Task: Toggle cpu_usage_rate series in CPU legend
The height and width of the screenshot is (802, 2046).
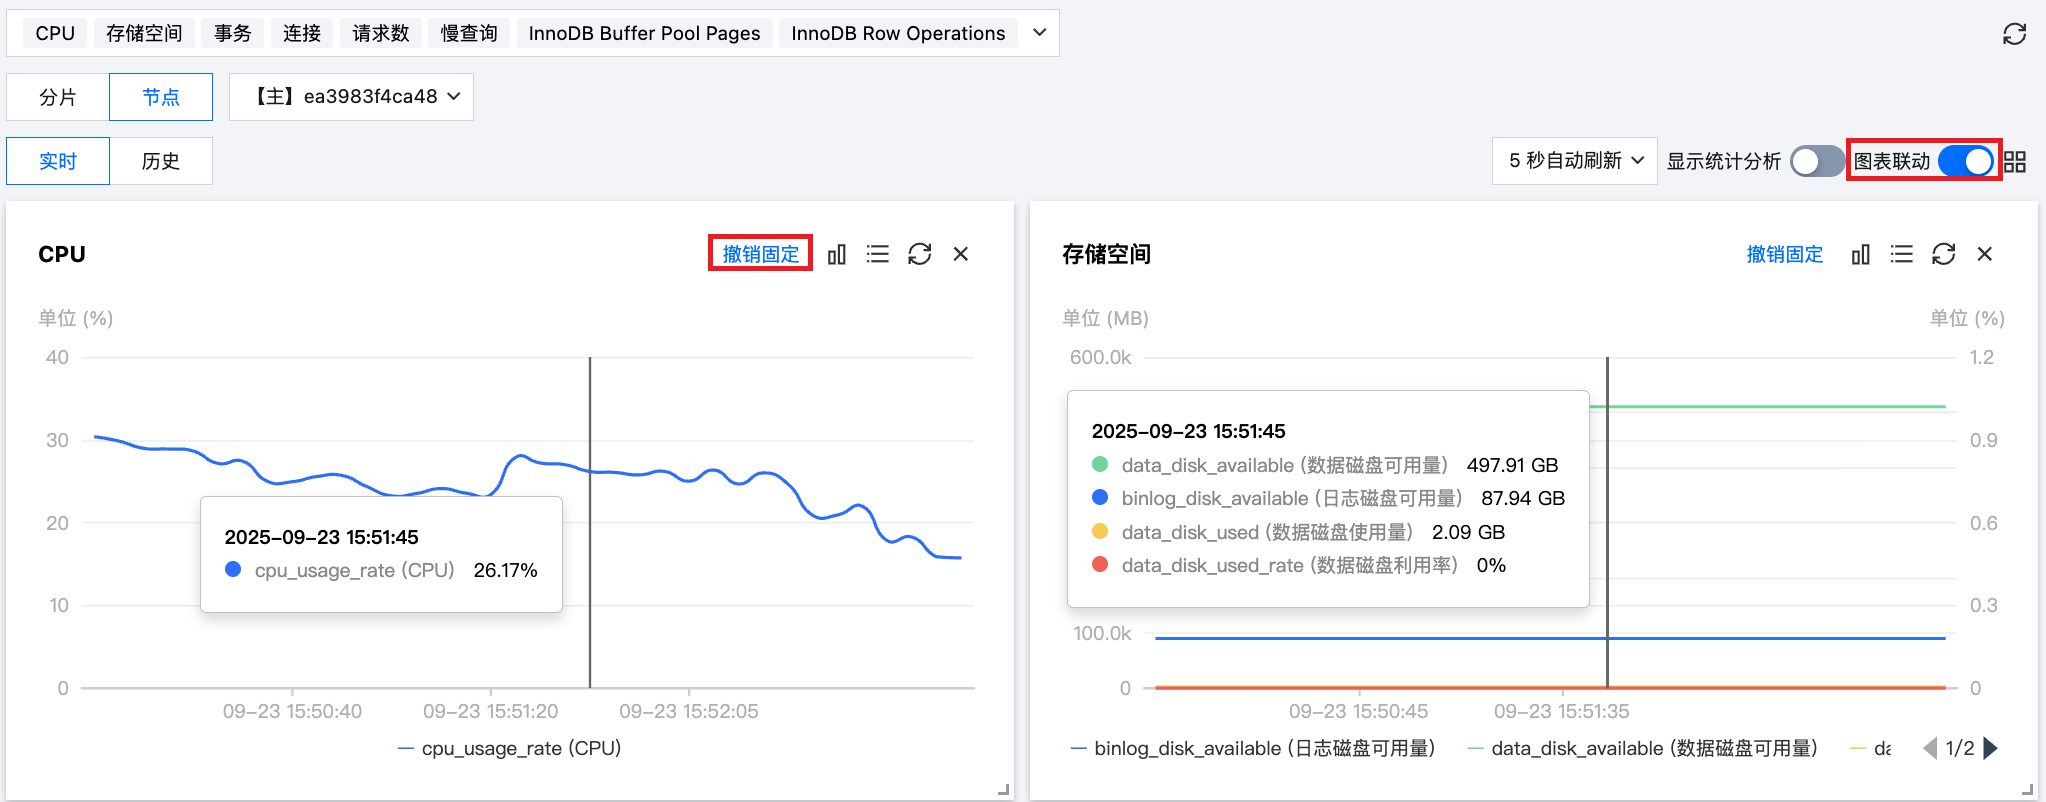Action: (x=510, y=748)
